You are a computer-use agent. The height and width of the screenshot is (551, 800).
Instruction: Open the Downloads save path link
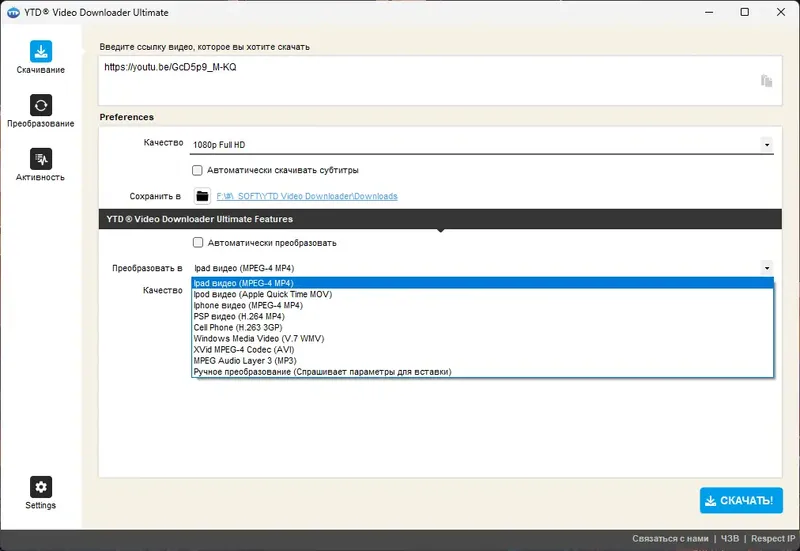tap(307, 196)
